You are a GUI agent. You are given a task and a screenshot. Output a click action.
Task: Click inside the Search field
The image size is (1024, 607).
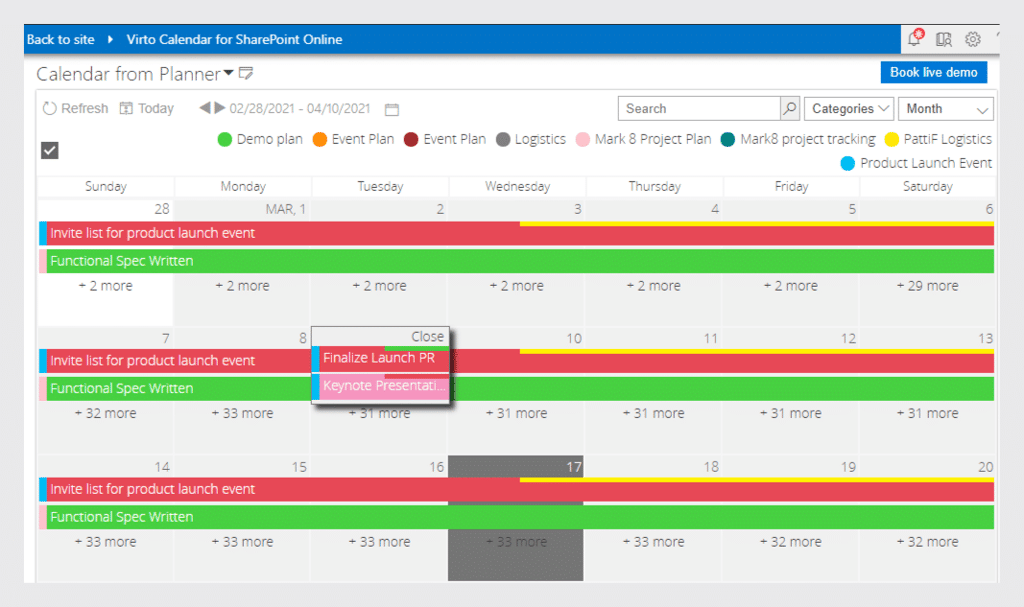(699, 108)
